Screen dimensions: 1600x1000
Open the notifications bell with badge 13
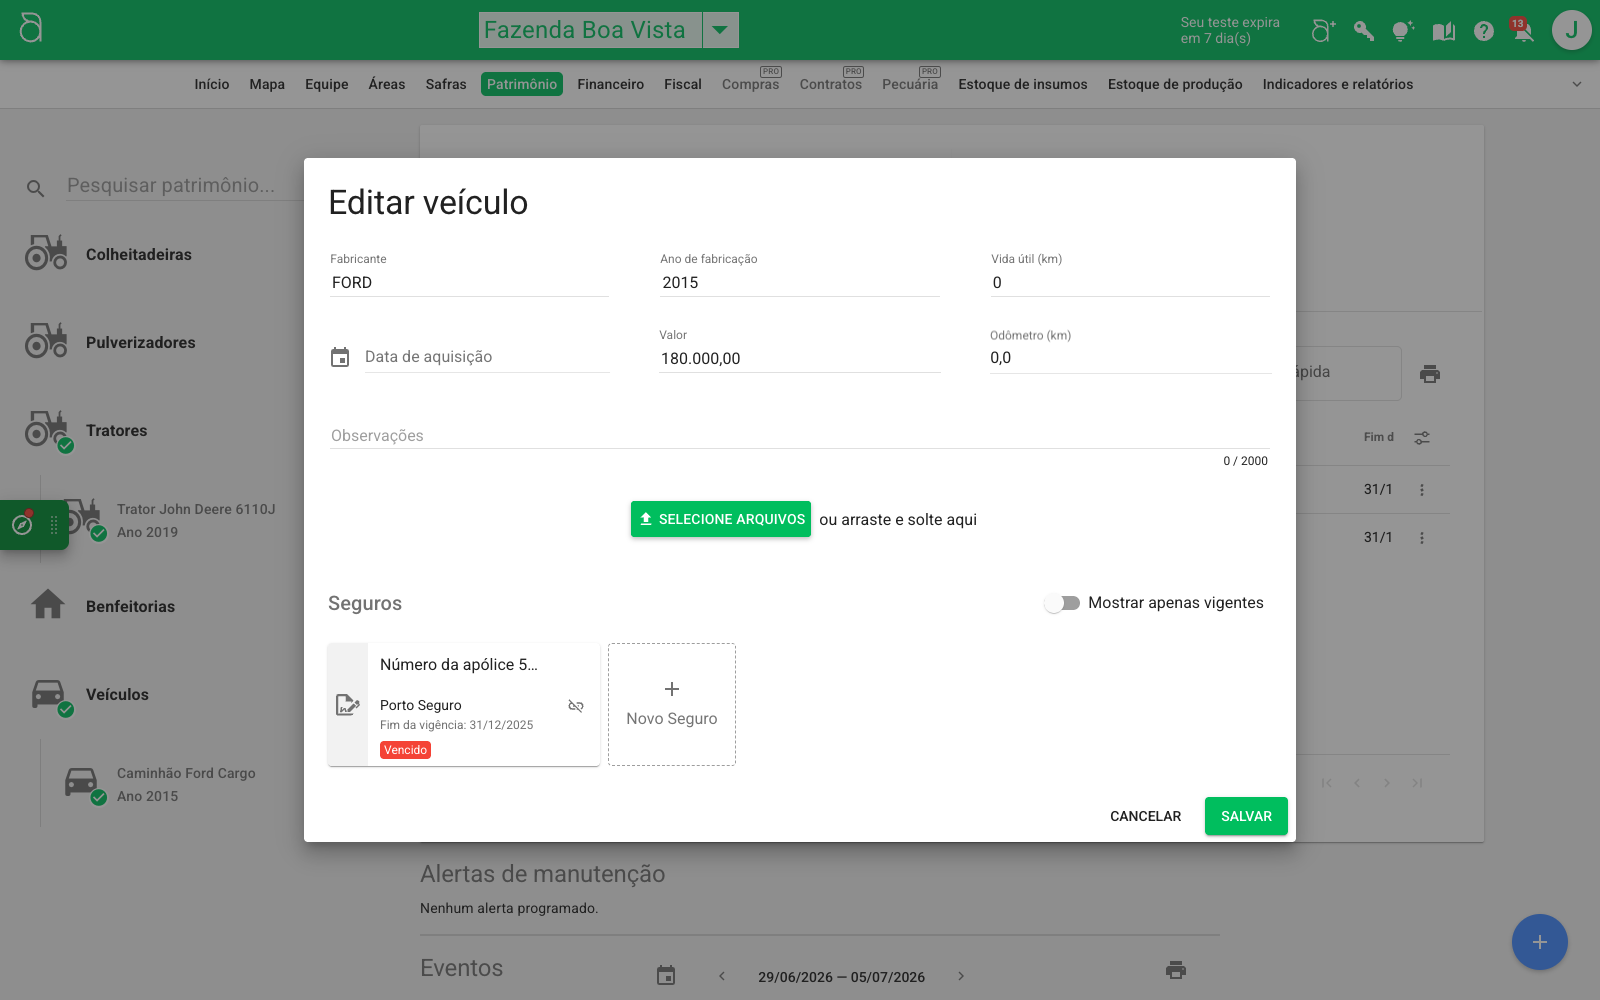[x=1523, y=30]
